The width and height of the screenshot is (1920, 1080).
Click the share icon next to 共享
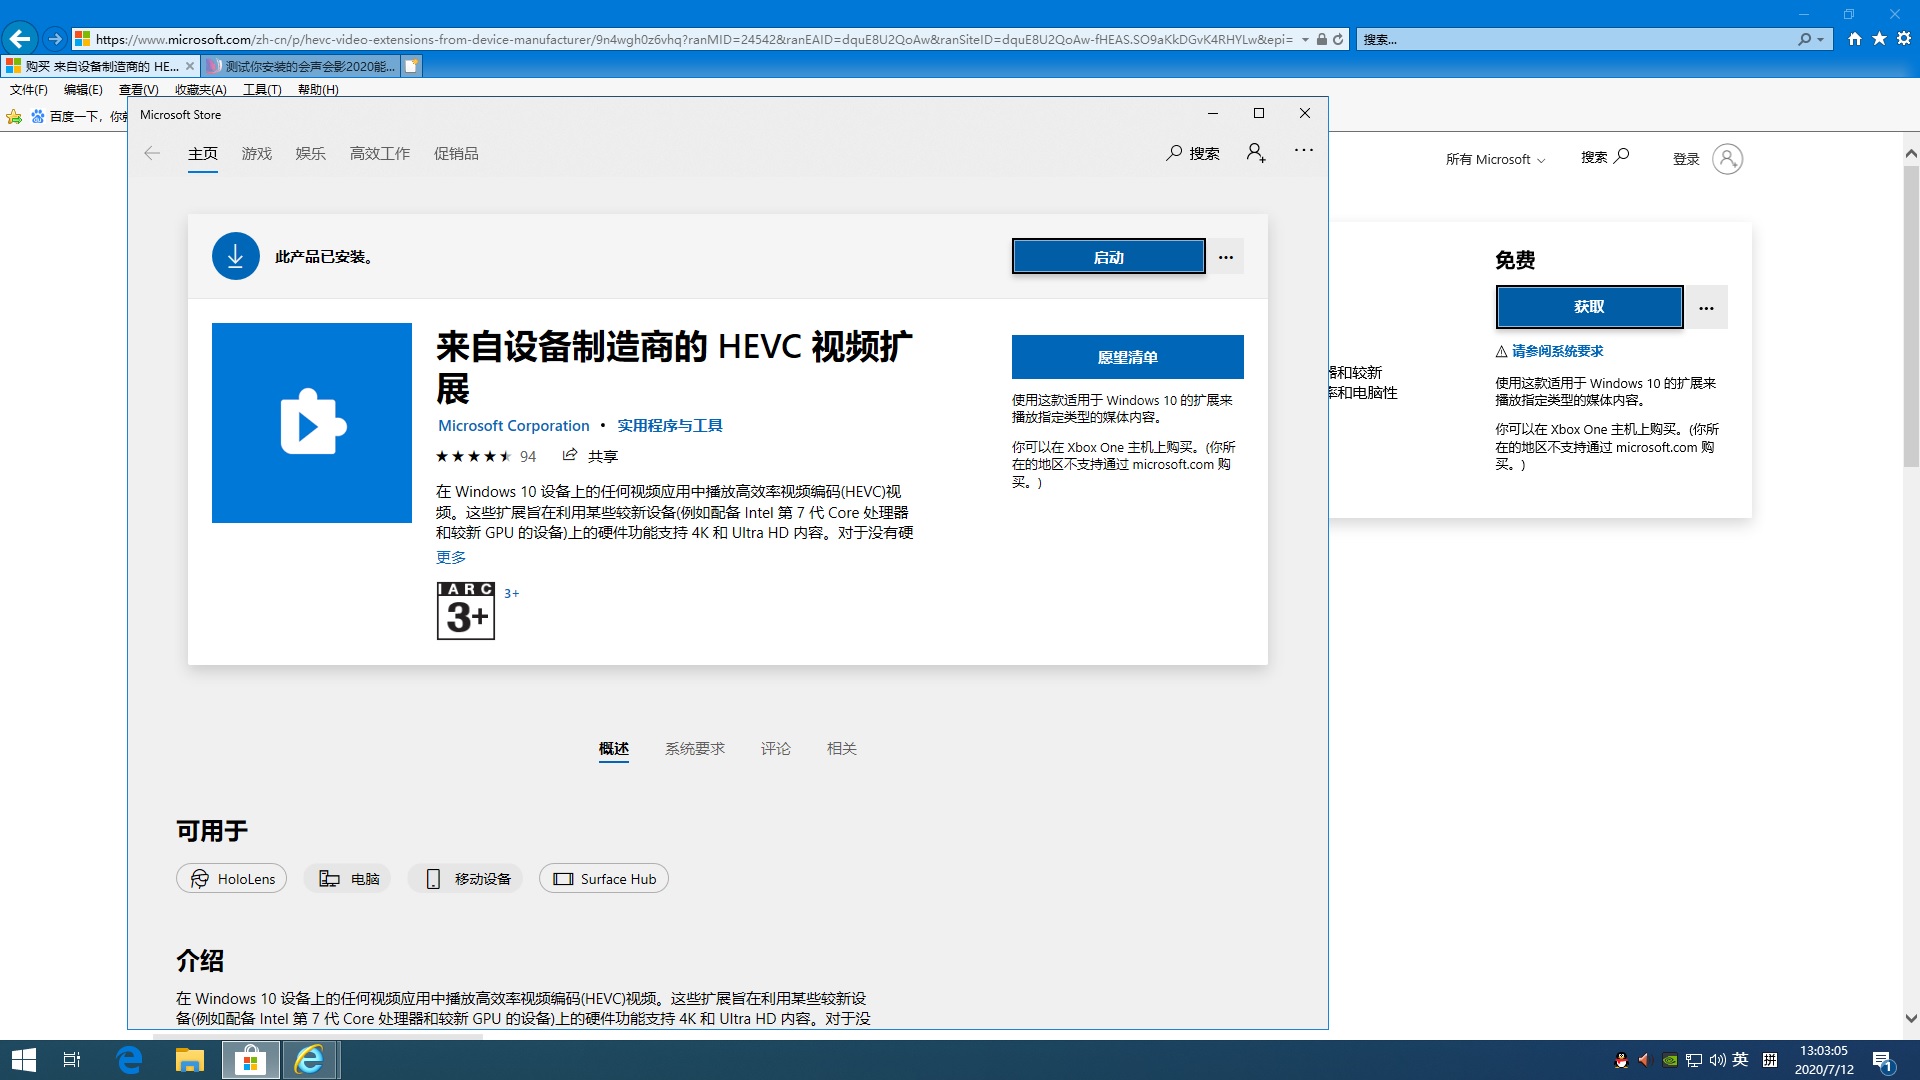pyautogui.click(x=570, y=455)
